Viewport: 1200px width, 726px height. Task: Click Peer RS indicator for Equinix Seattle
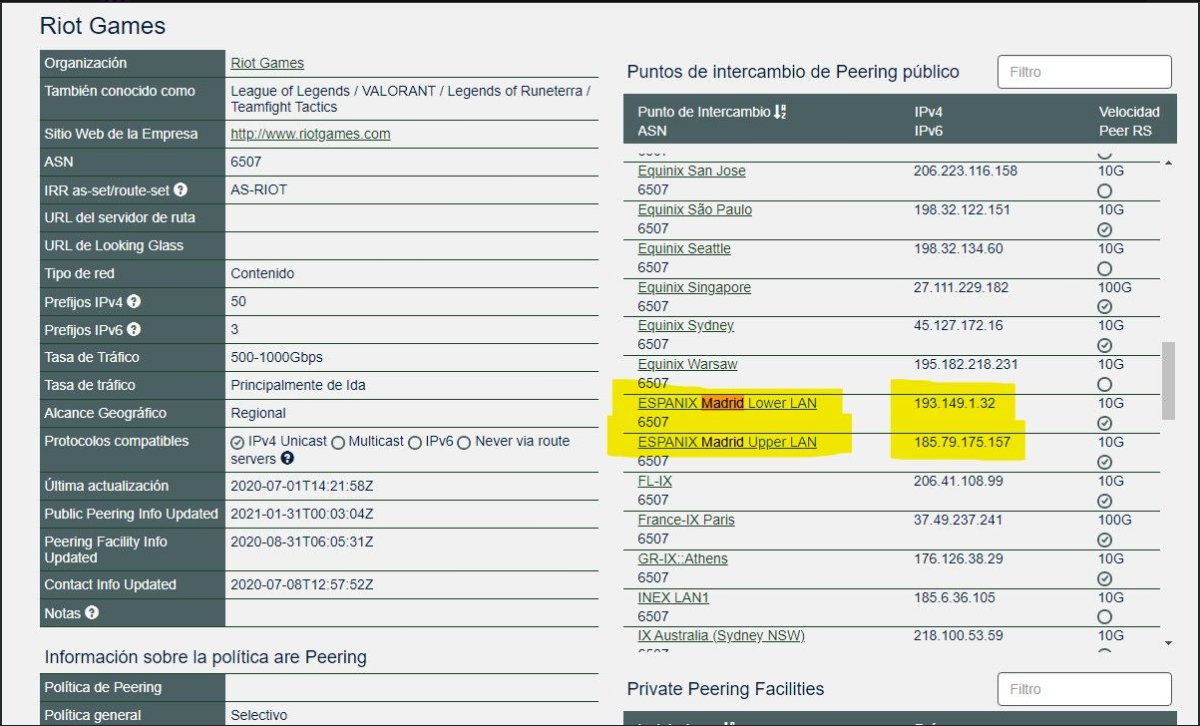tap(1105, 268)
